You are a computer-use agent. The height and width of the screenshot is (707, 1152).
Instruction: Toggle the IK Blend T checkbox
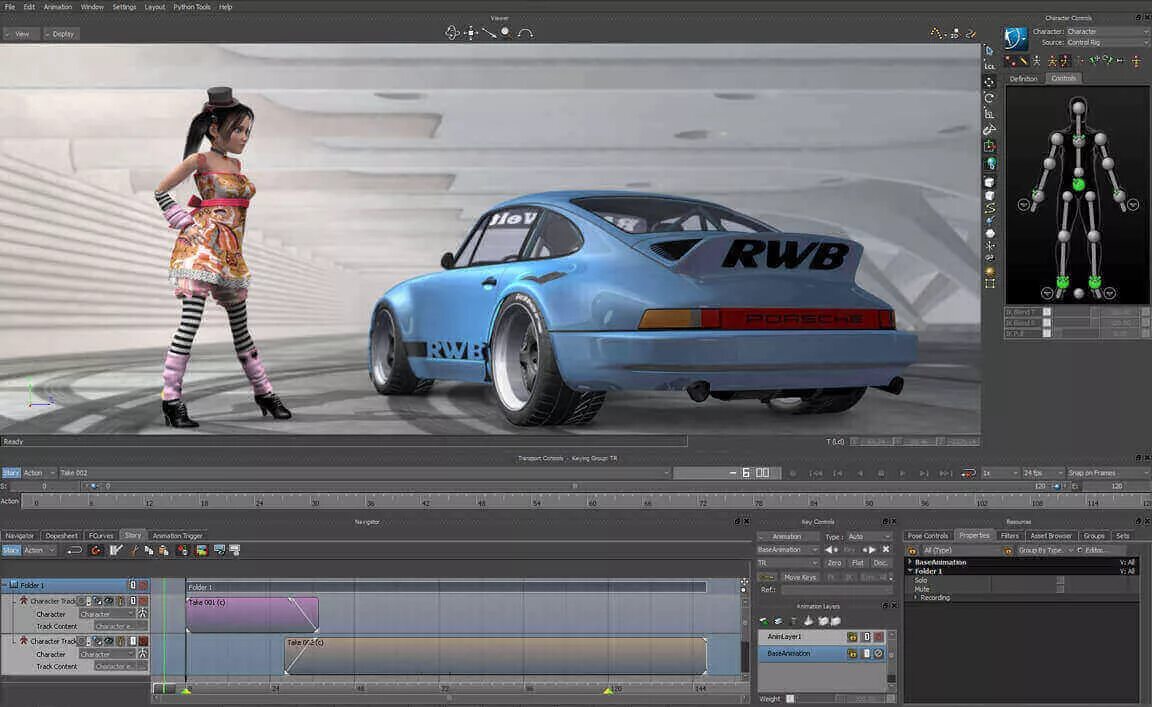pyautogui.click(x=1047, y=312)
